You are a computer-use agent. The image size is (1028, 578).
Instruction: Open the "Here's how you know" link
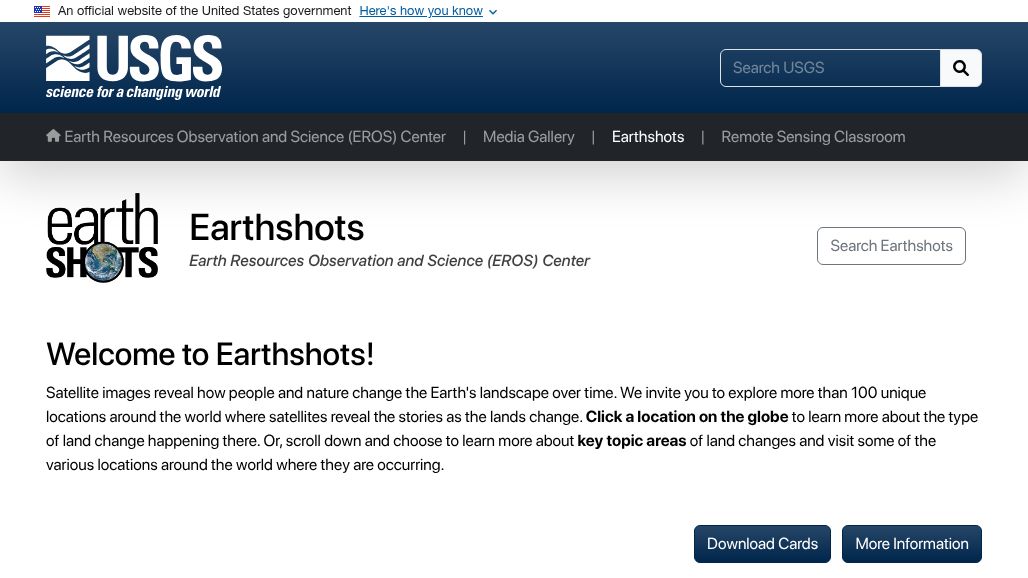pyautogui.click(x=421, y=11)
